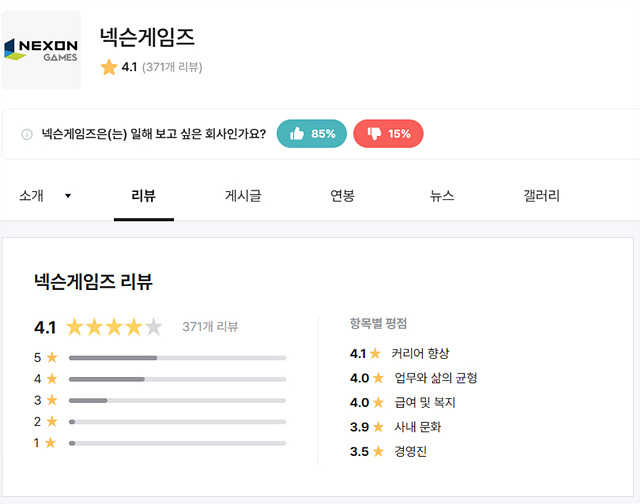Click the header star rating icon

109,68
